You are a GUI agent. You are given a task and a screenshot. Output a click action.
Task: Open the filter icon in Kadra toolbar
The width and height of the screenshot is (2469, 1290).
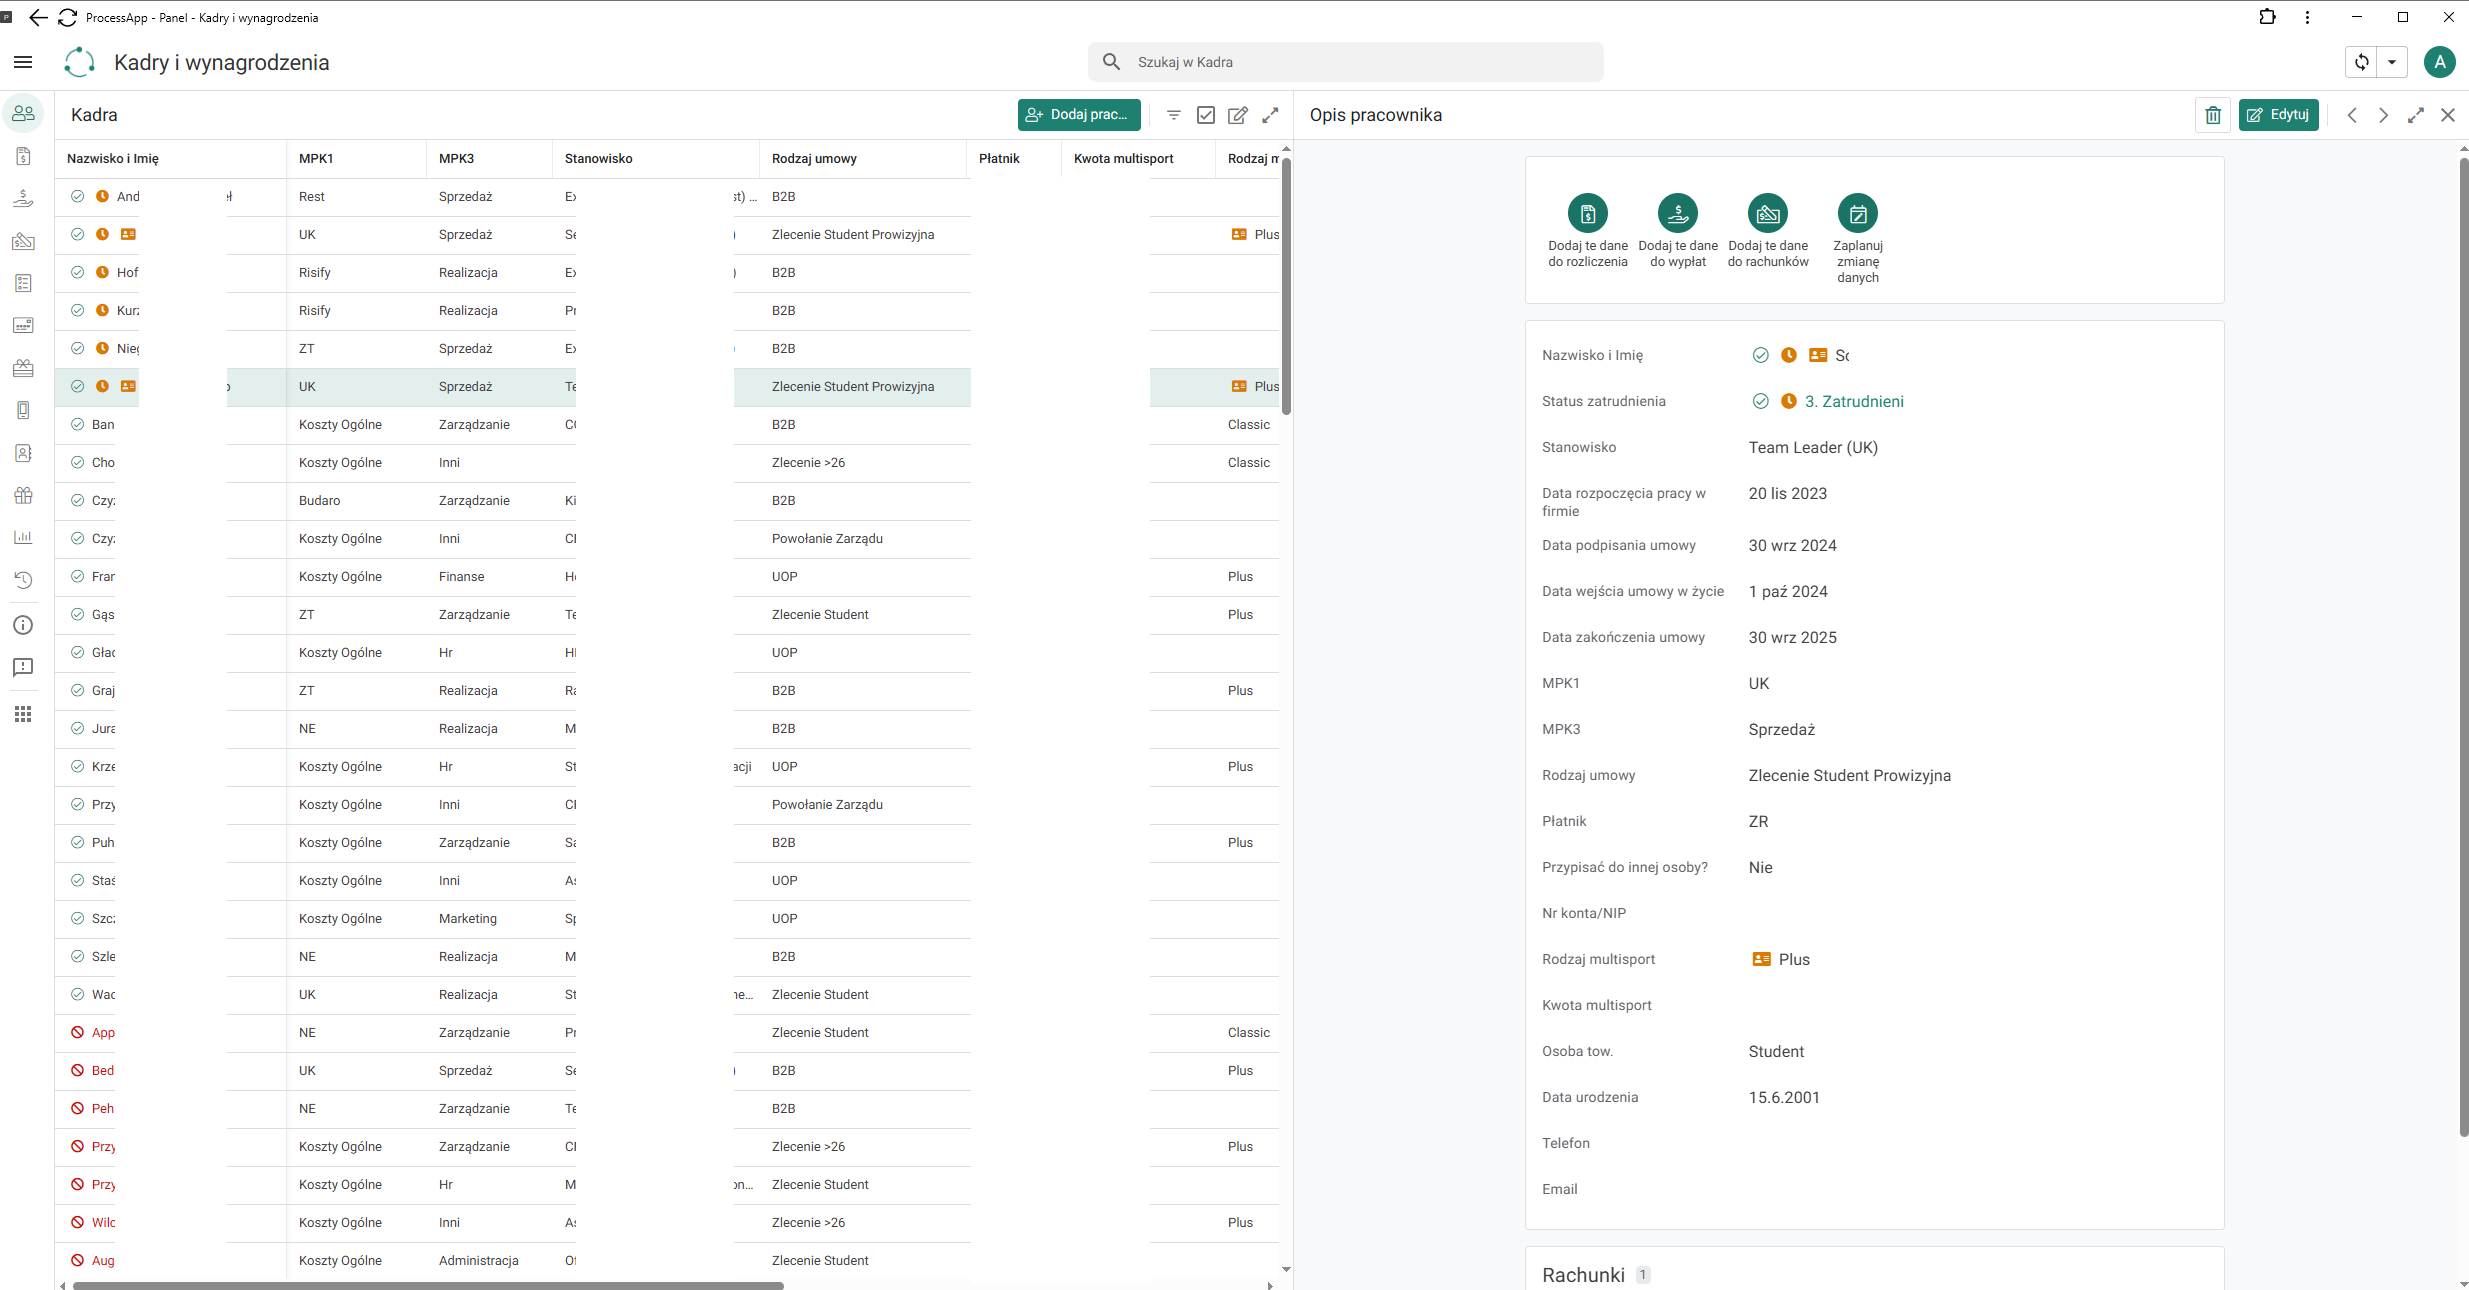1174,115
